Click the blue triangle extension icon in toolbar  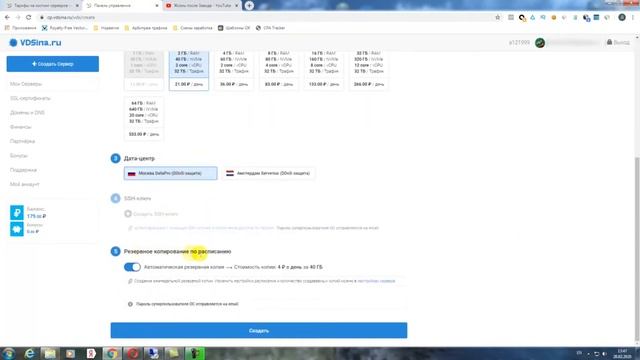pyautogui.click(x=533, y=18)
